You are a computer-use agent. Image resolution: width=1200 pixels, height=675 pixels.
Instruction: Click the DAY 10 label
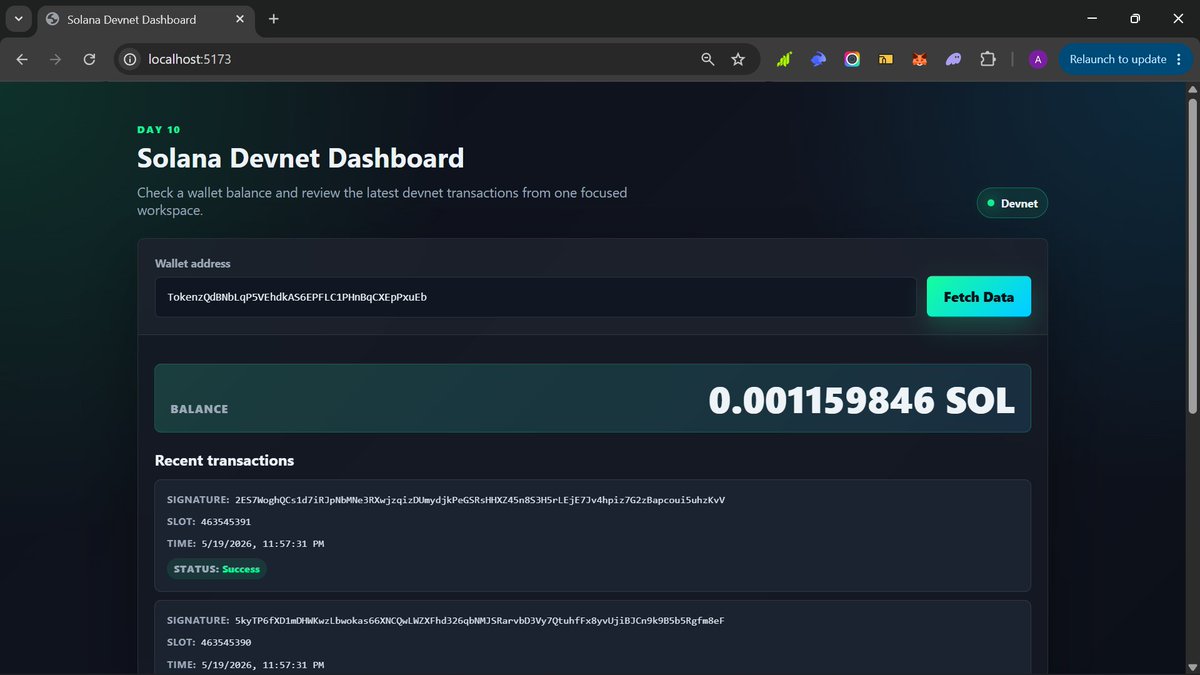pos(159,130)
